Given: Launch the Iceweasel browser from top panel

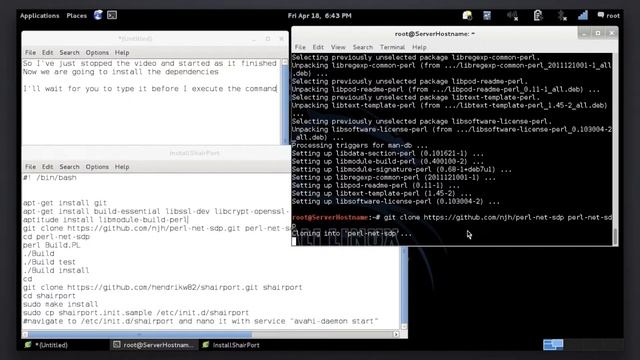Looking at the screenshot, I should [98, 15].
